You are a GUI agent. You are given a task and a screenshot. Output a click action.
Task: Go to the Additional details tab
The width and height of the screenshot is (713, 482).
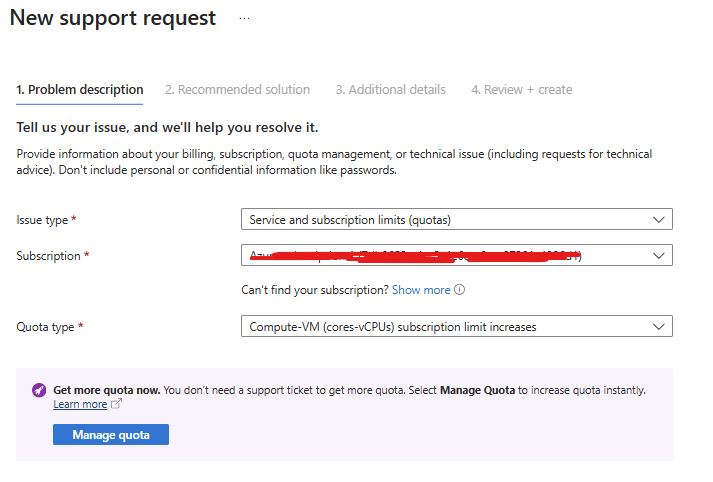click(391, 89)
